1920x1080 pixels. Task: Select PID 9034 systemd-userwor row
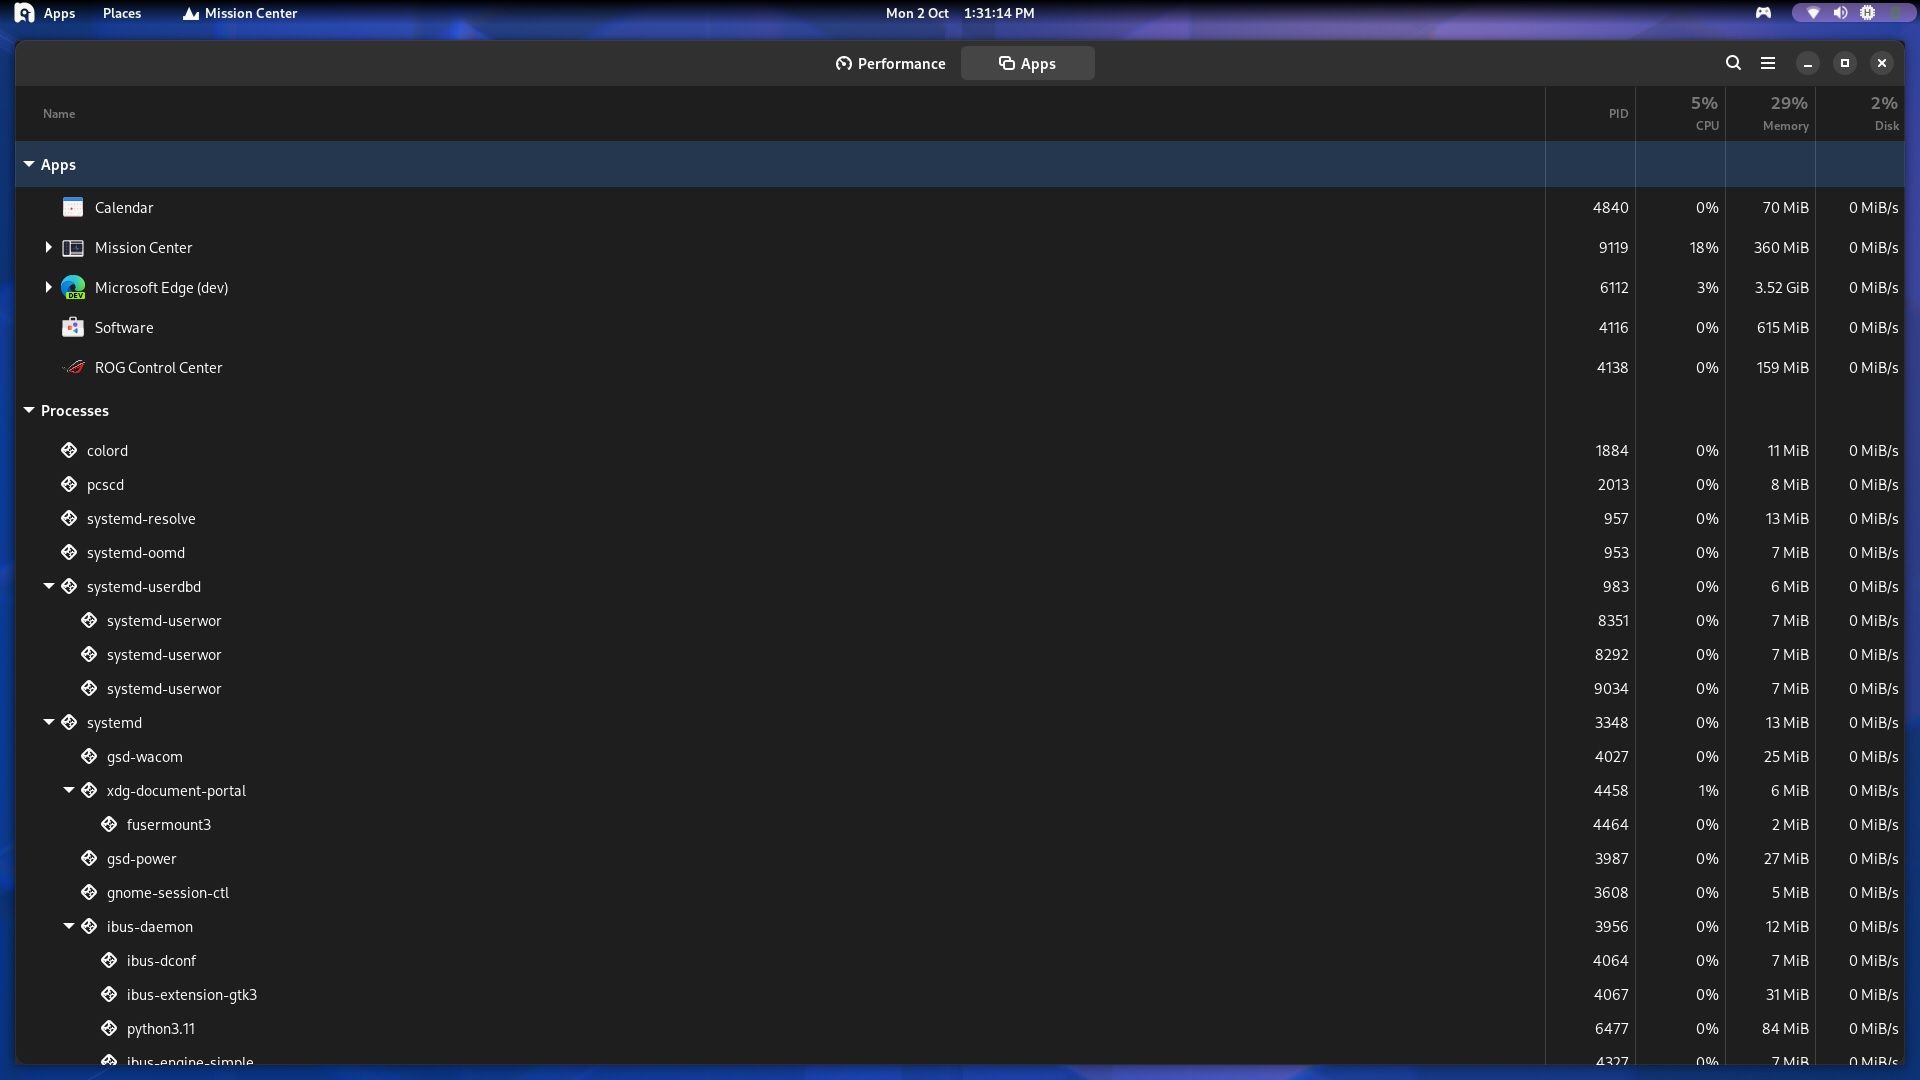point(960,688)
